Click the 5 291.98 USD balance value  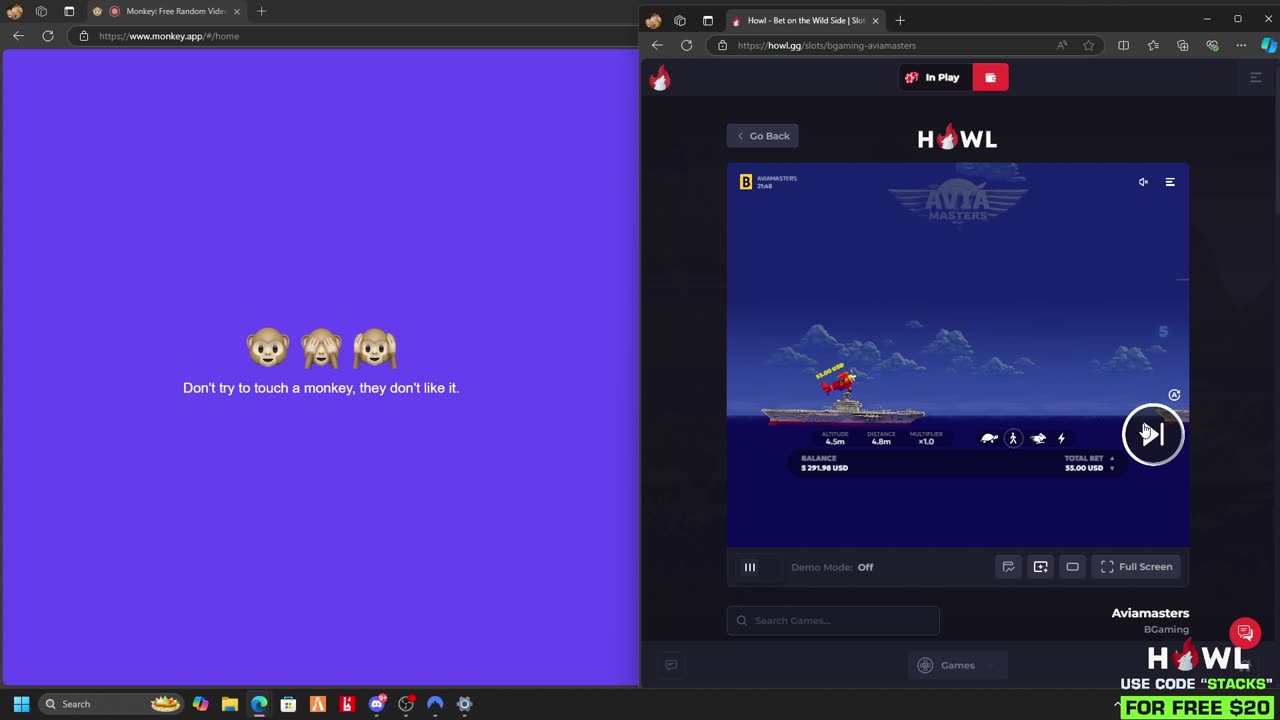(x=824, y=468)
